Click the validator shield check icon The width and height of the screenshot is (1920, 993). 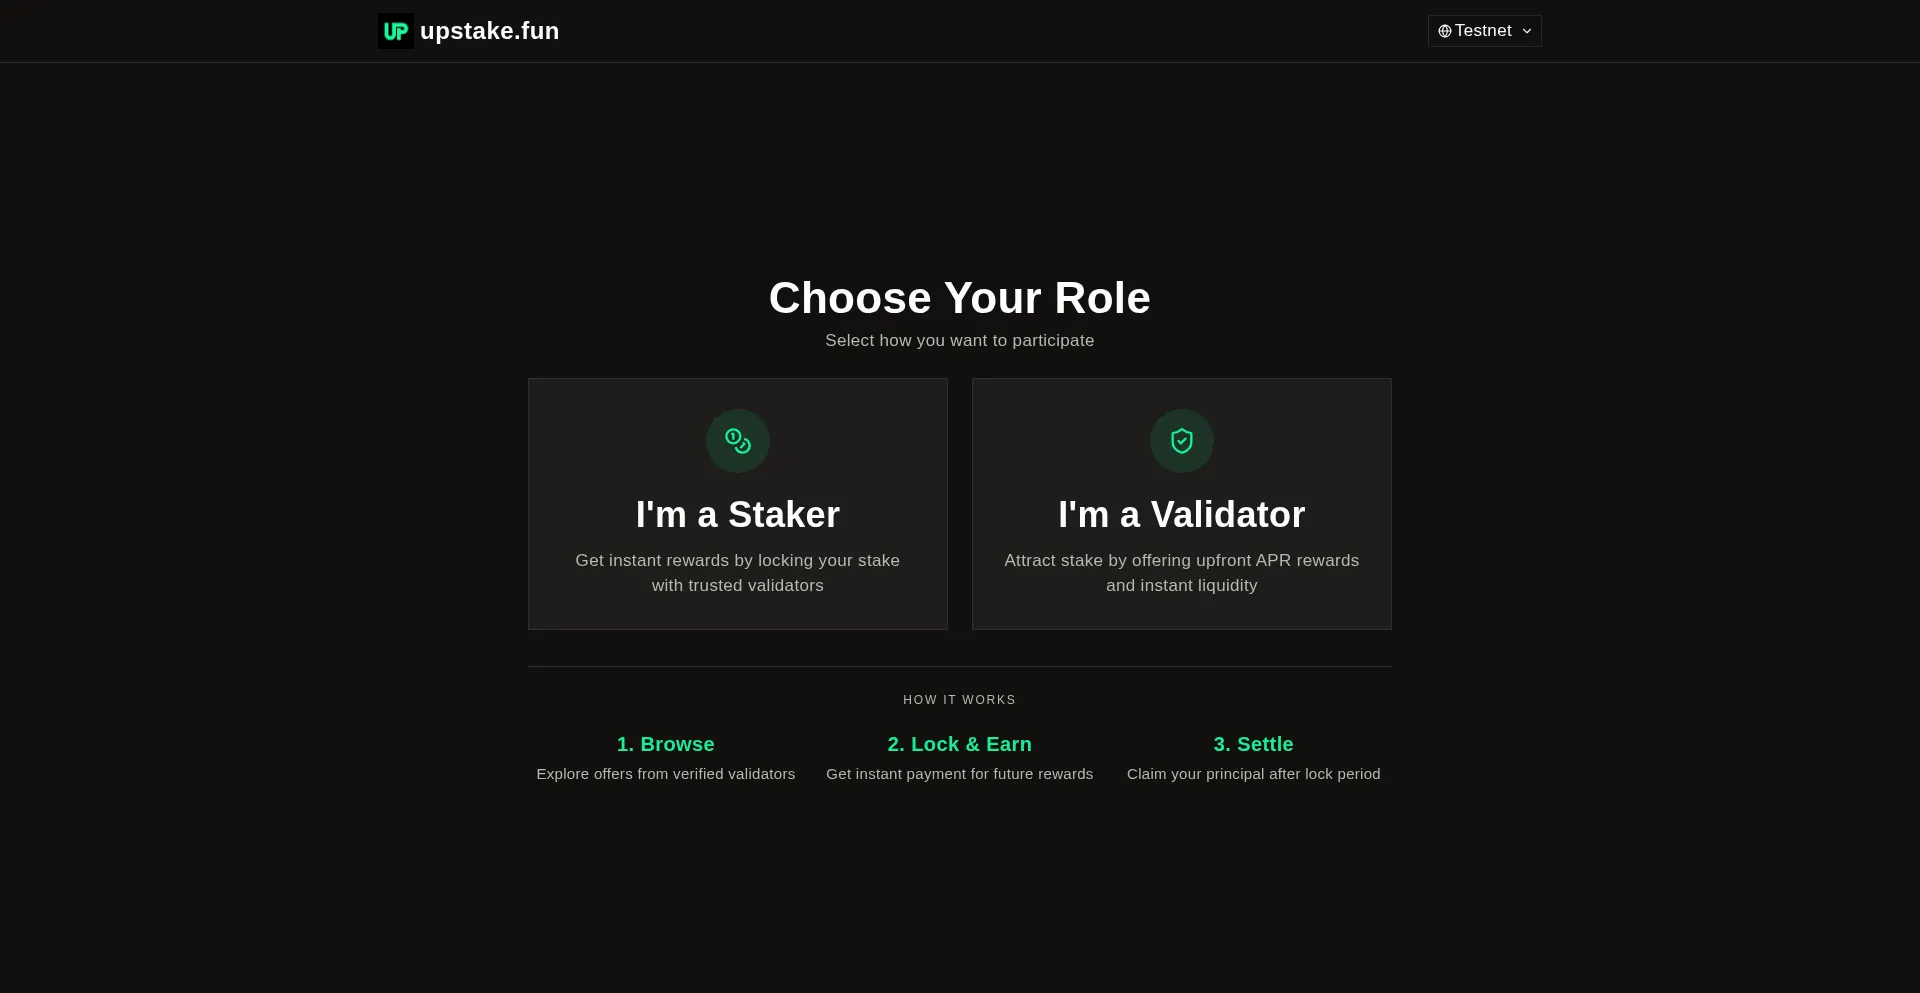[1182, 441]
